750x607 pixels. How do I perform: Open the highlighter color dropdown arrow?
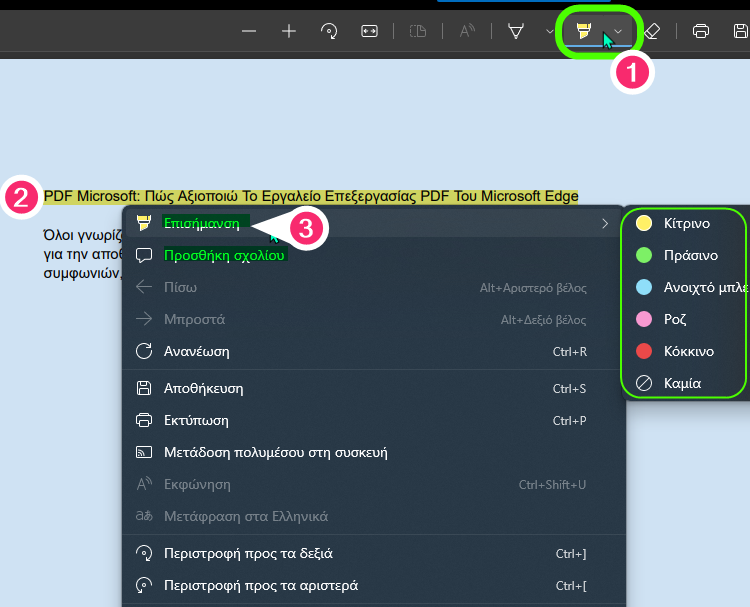(x=619, y=32)
